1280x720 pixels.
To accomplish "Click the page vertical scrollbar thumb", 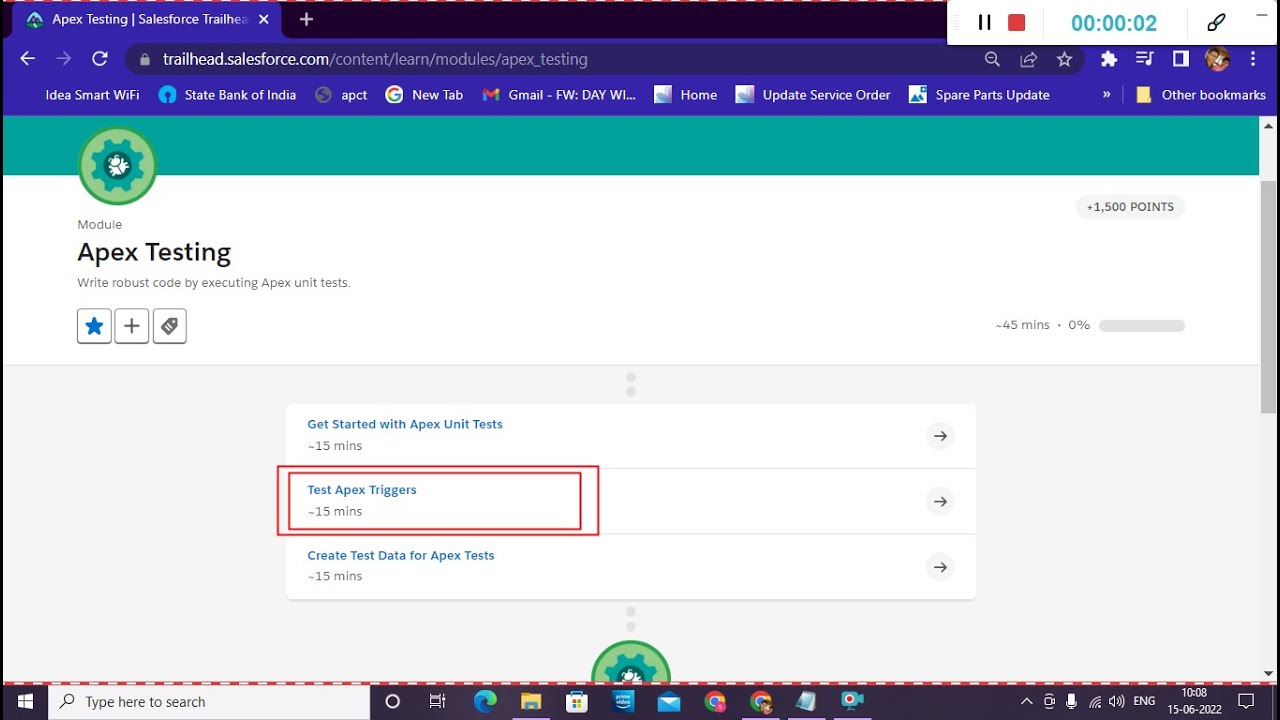I will pos(1268,297).
